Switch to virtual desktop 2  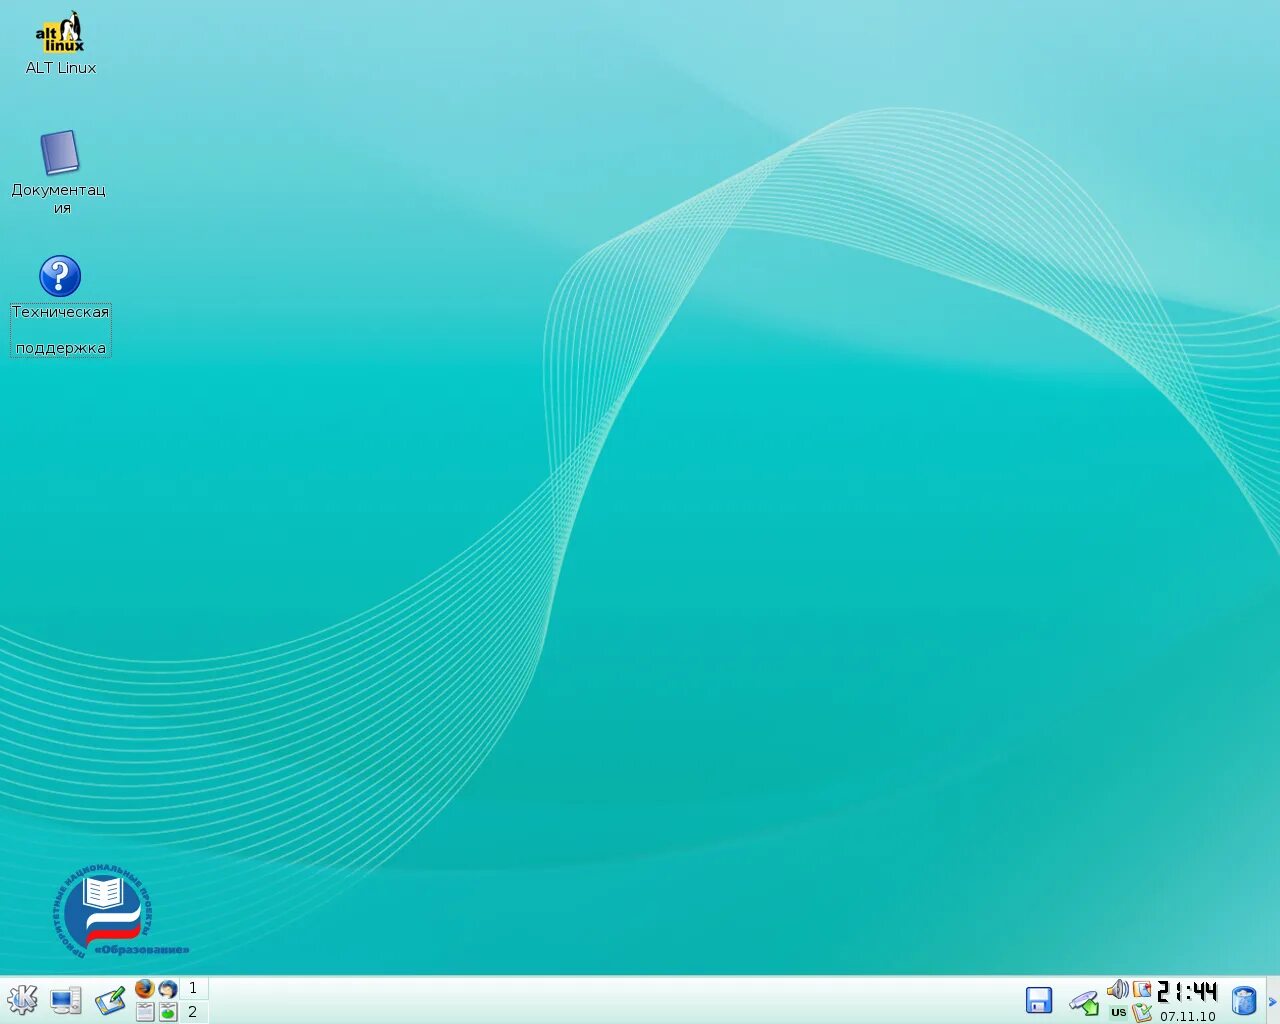pos(193,1012)
